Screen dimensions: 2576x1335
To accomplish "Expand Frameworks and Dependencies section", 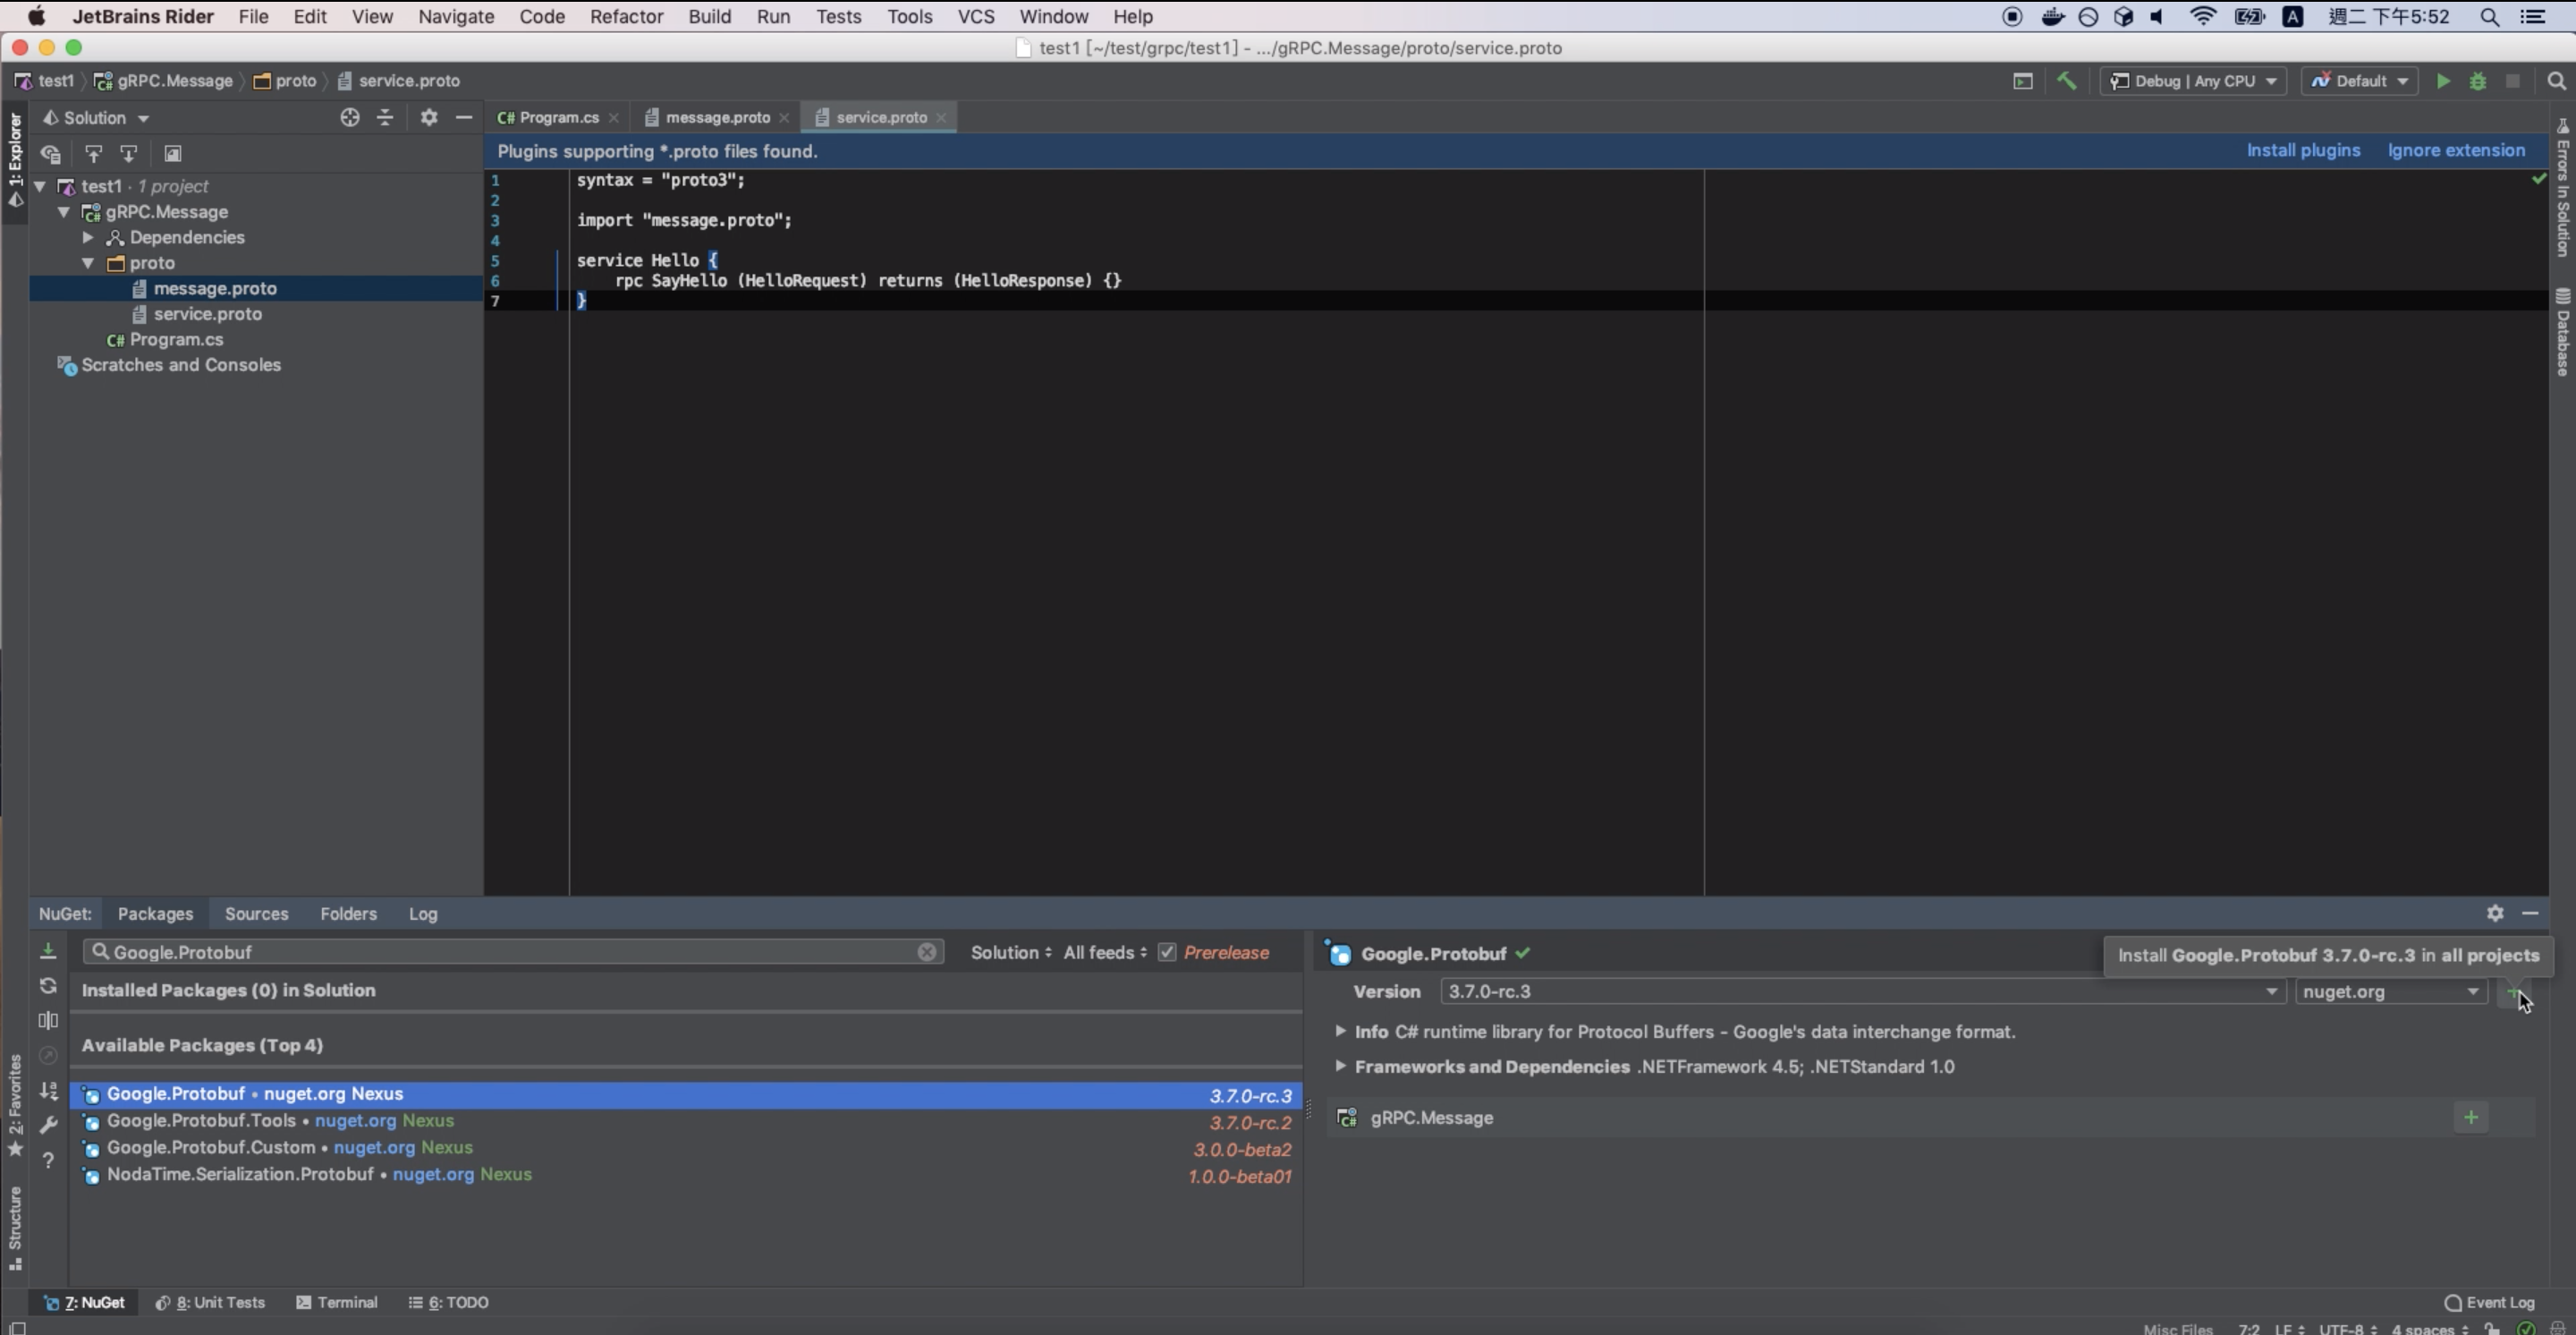I will click(1340, 1065).
